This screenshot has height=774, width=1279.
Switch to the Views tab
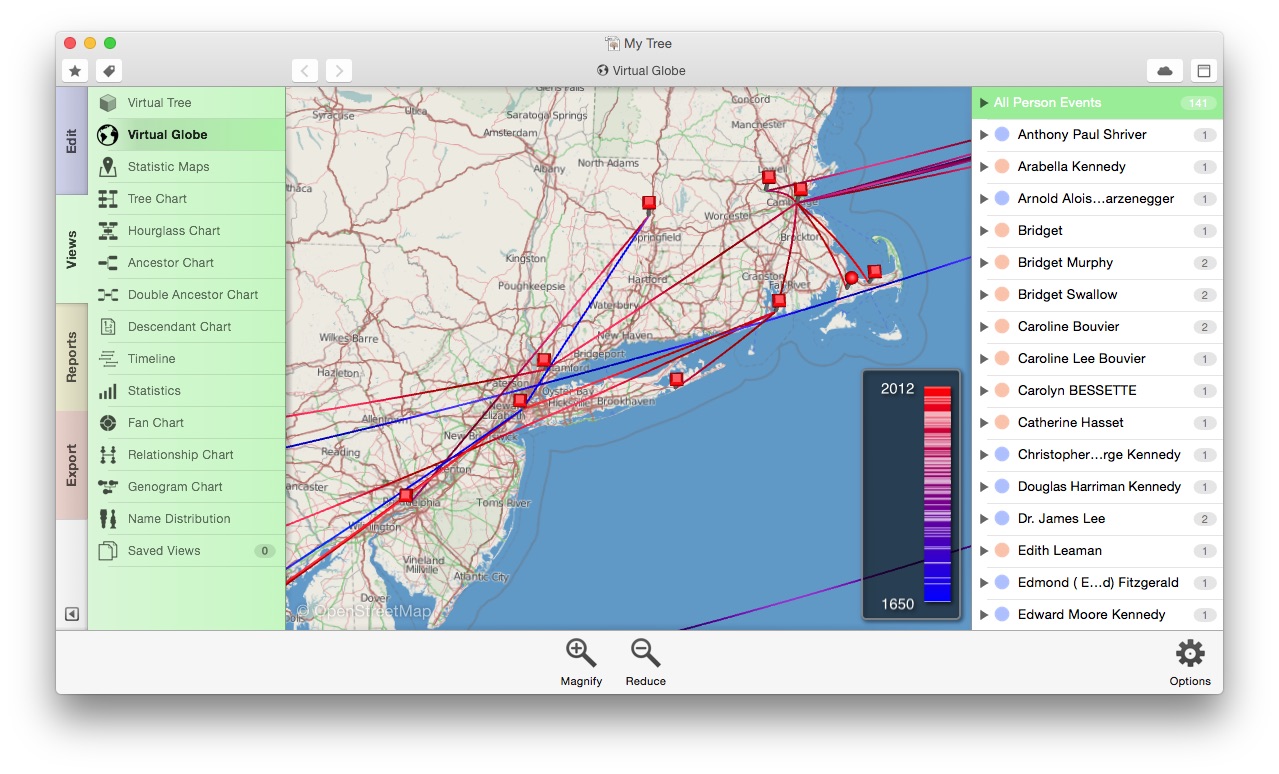[72, 249]
